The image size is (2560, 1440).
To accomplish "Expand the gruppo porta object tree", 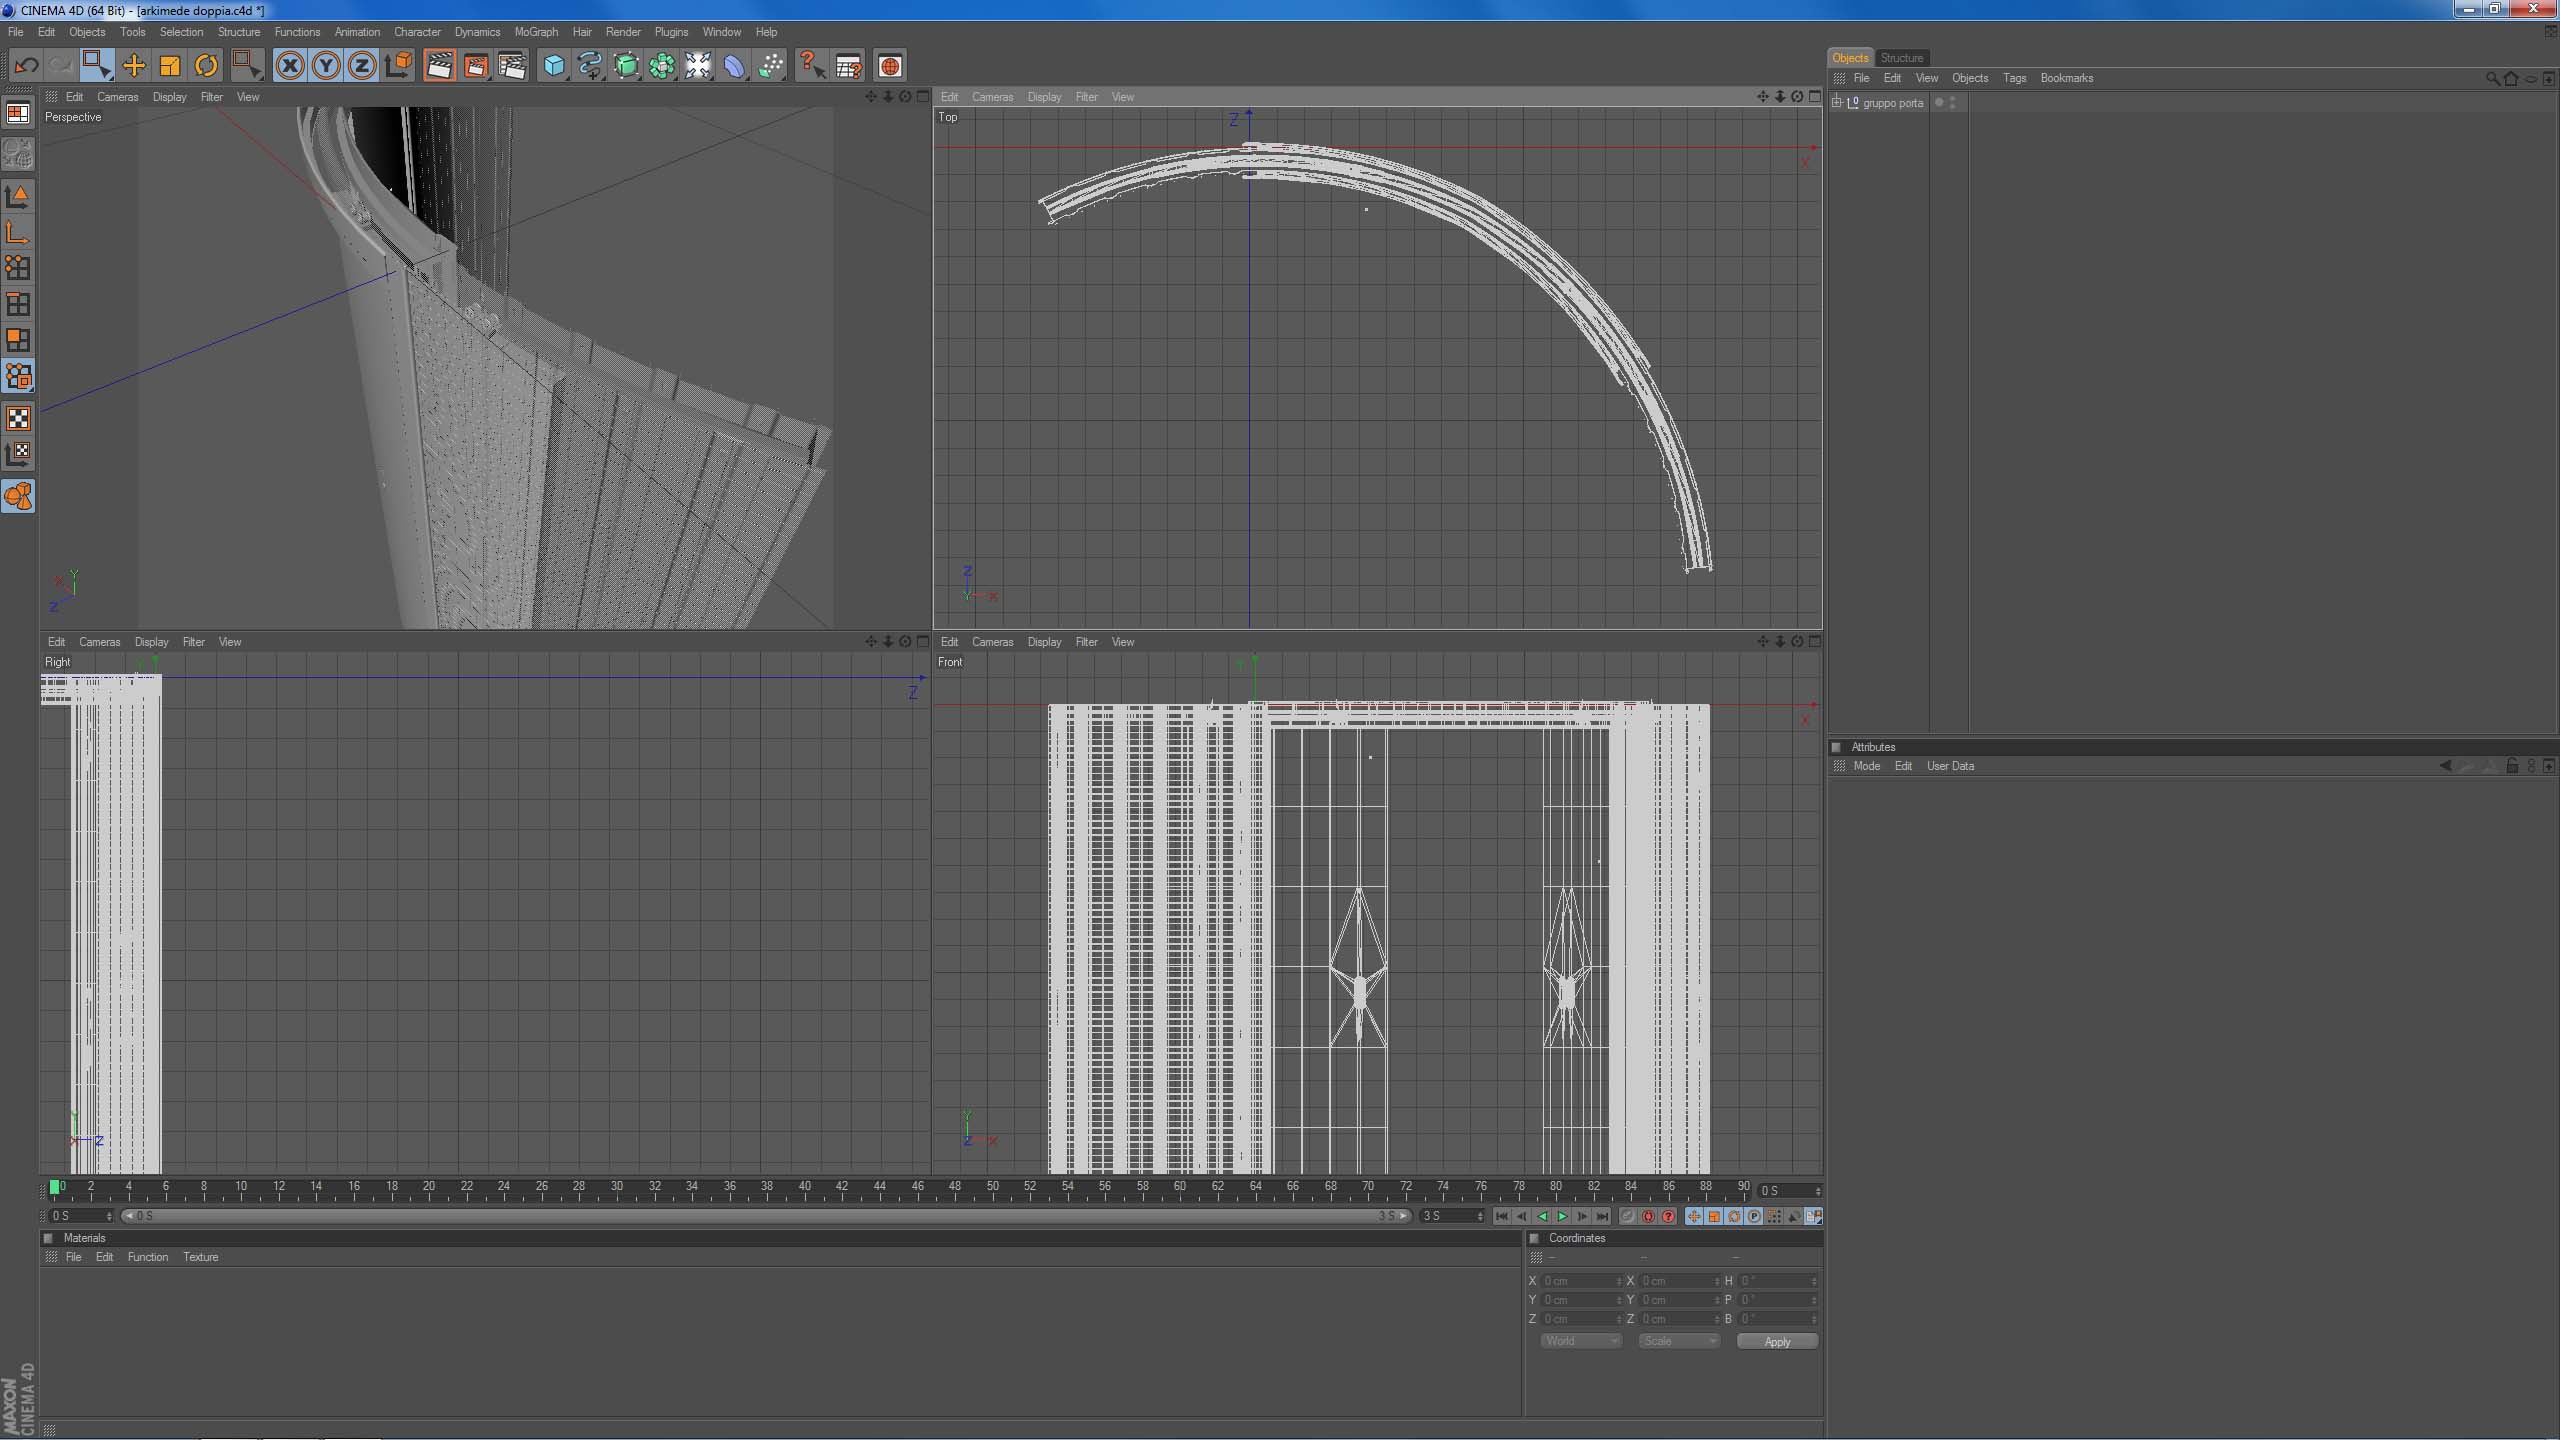I will 1836,103.
